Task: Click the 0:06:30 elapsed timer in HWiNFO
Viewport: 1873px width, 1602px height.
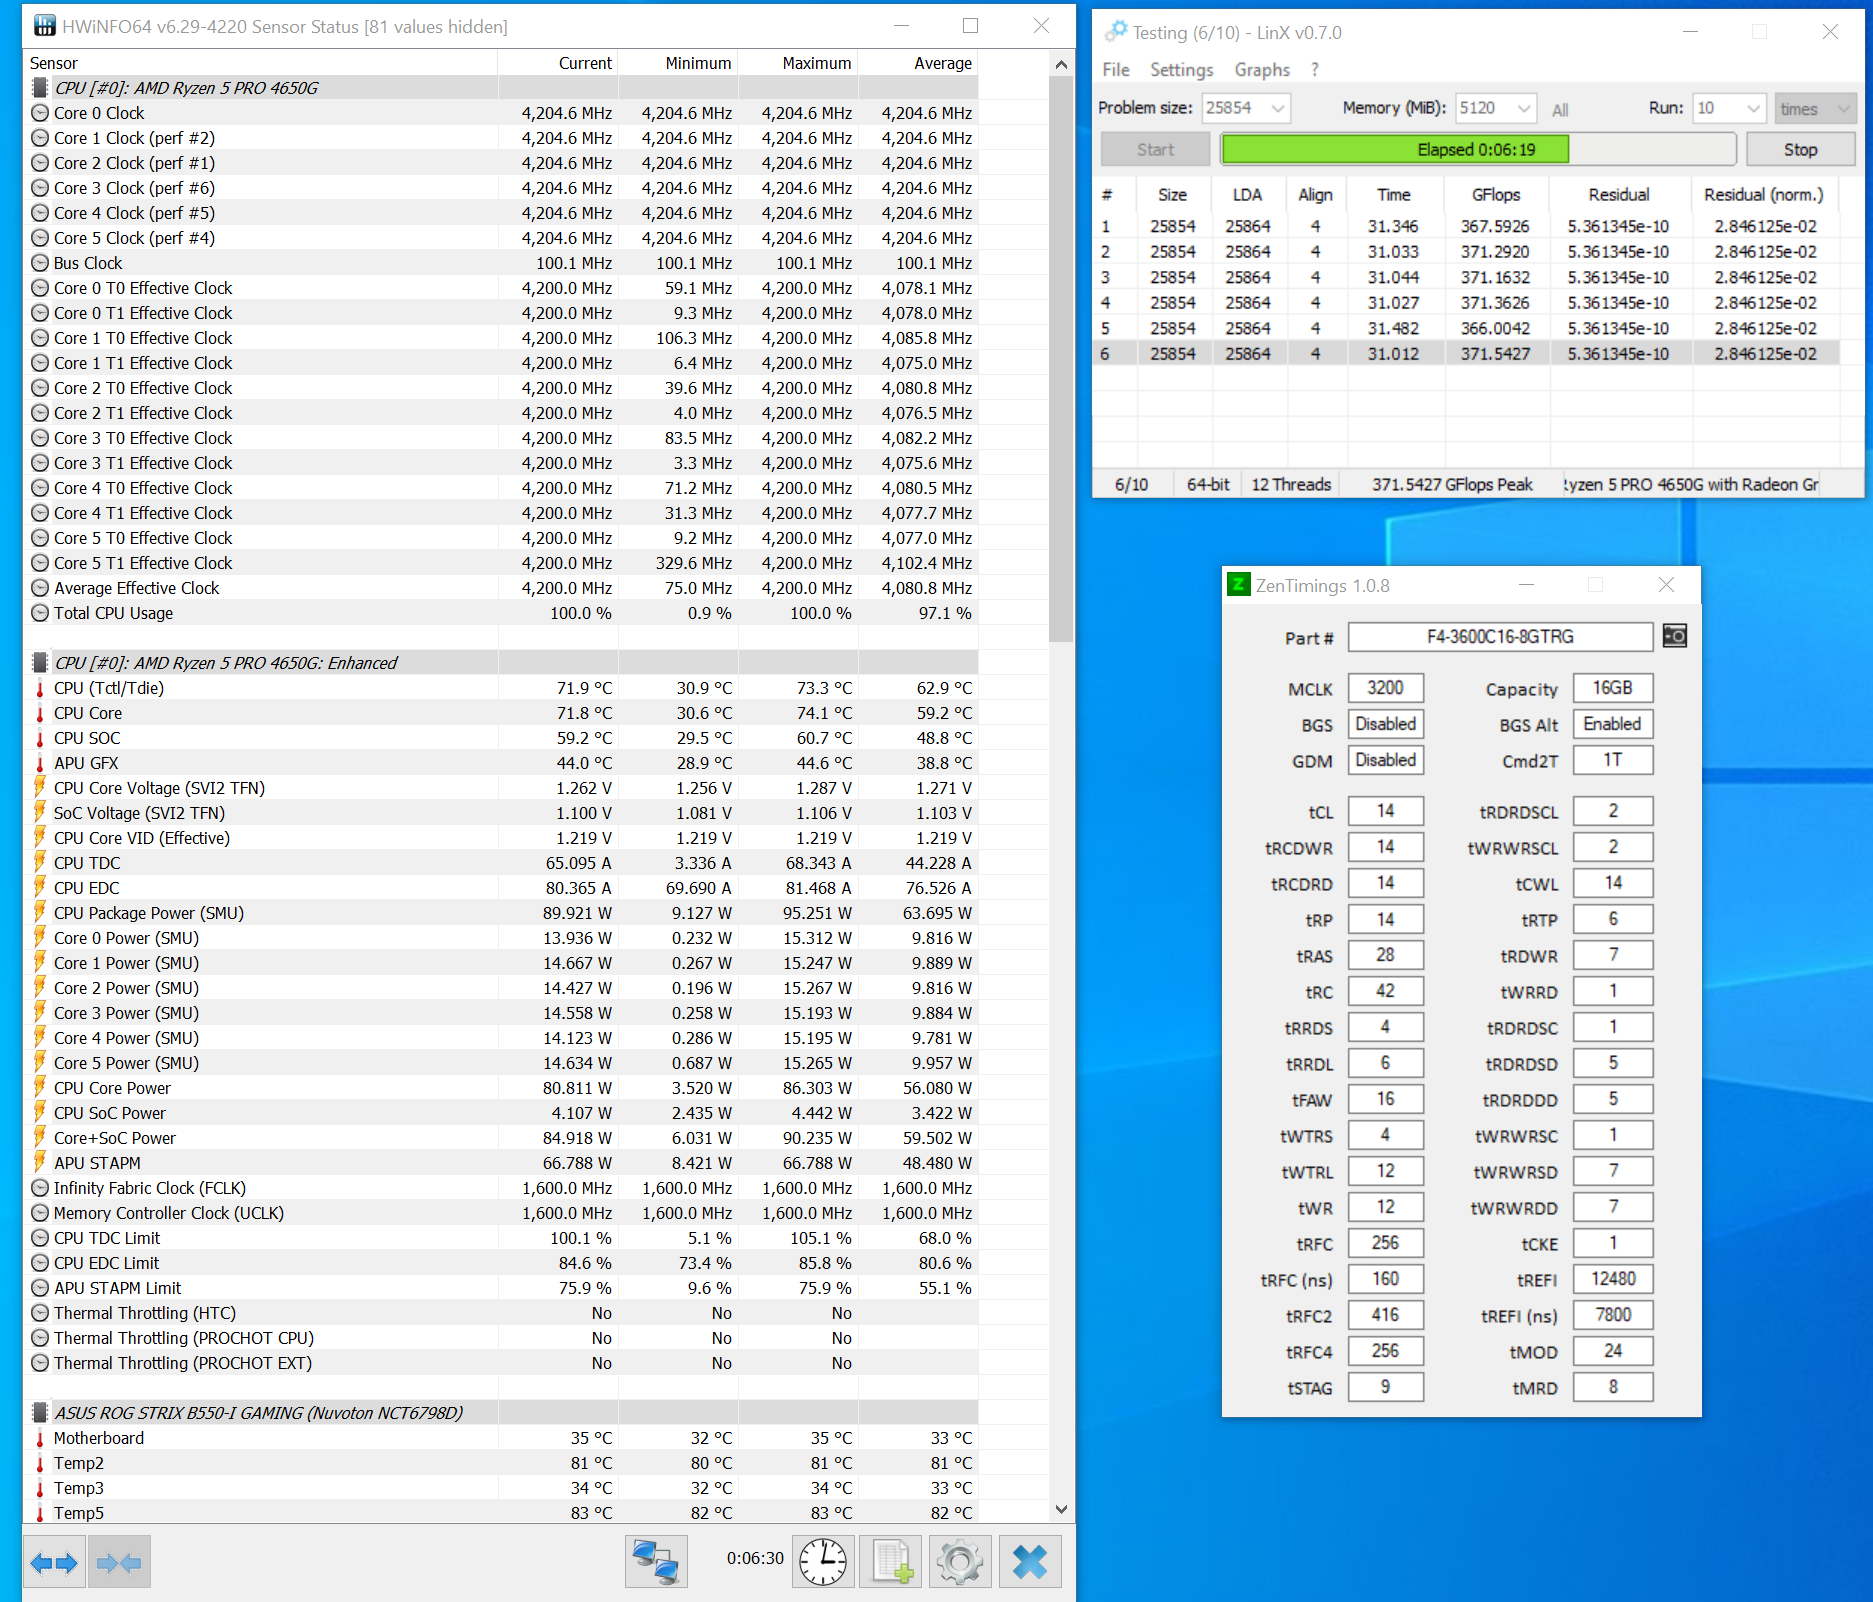Action: click(755, 1558)
